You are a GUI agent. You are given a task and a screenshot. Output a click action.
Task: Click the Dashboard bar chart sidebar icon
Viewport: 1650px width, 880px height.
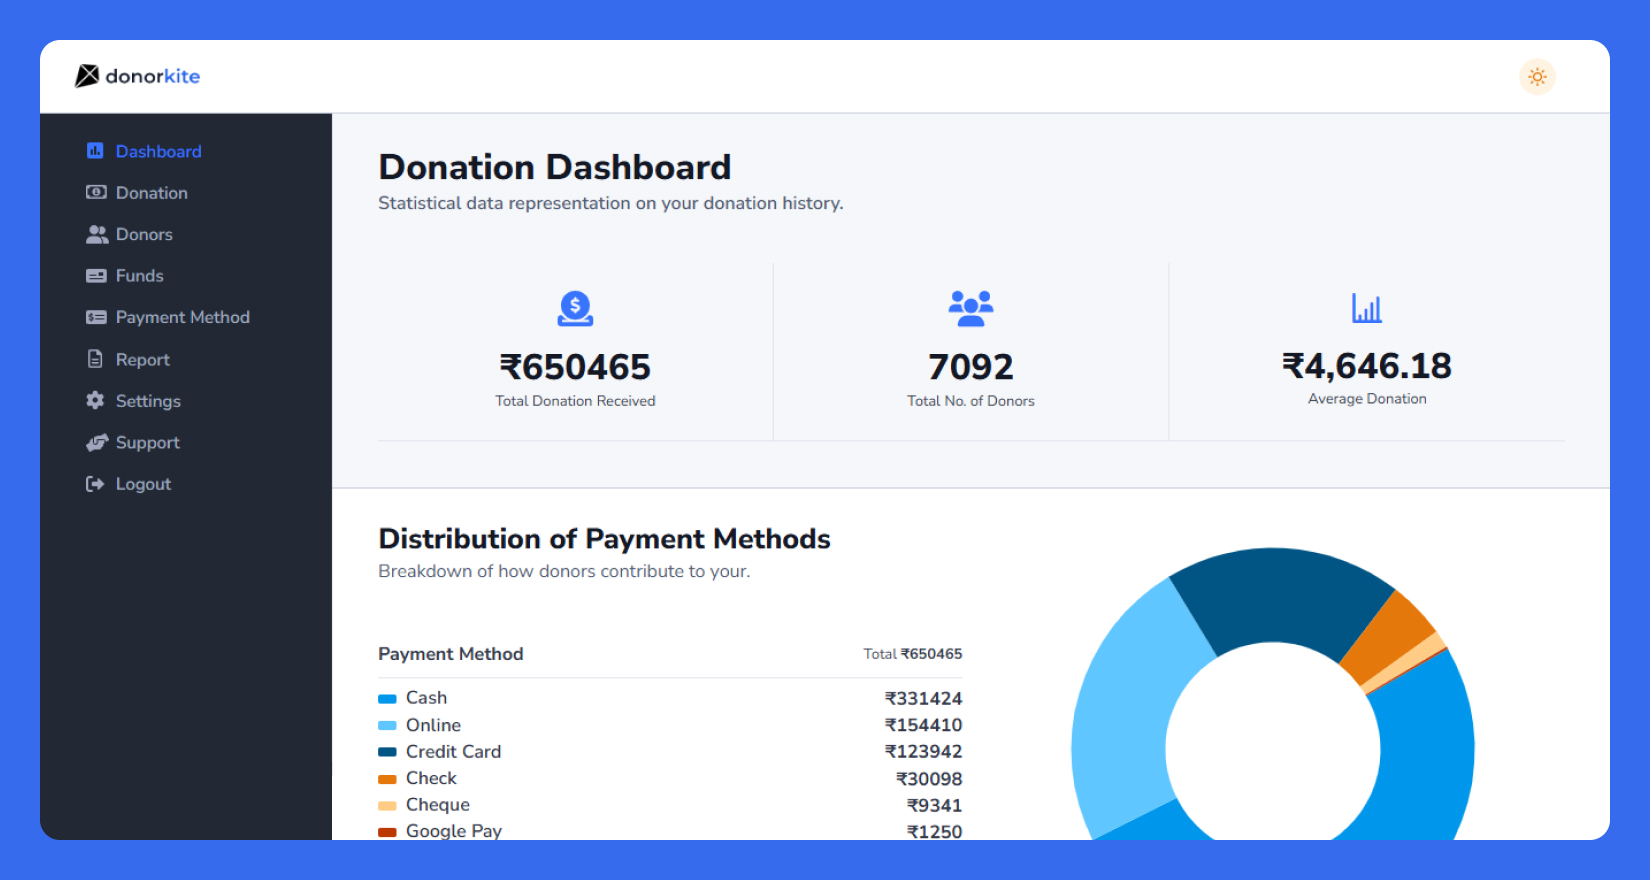point(95,151)
